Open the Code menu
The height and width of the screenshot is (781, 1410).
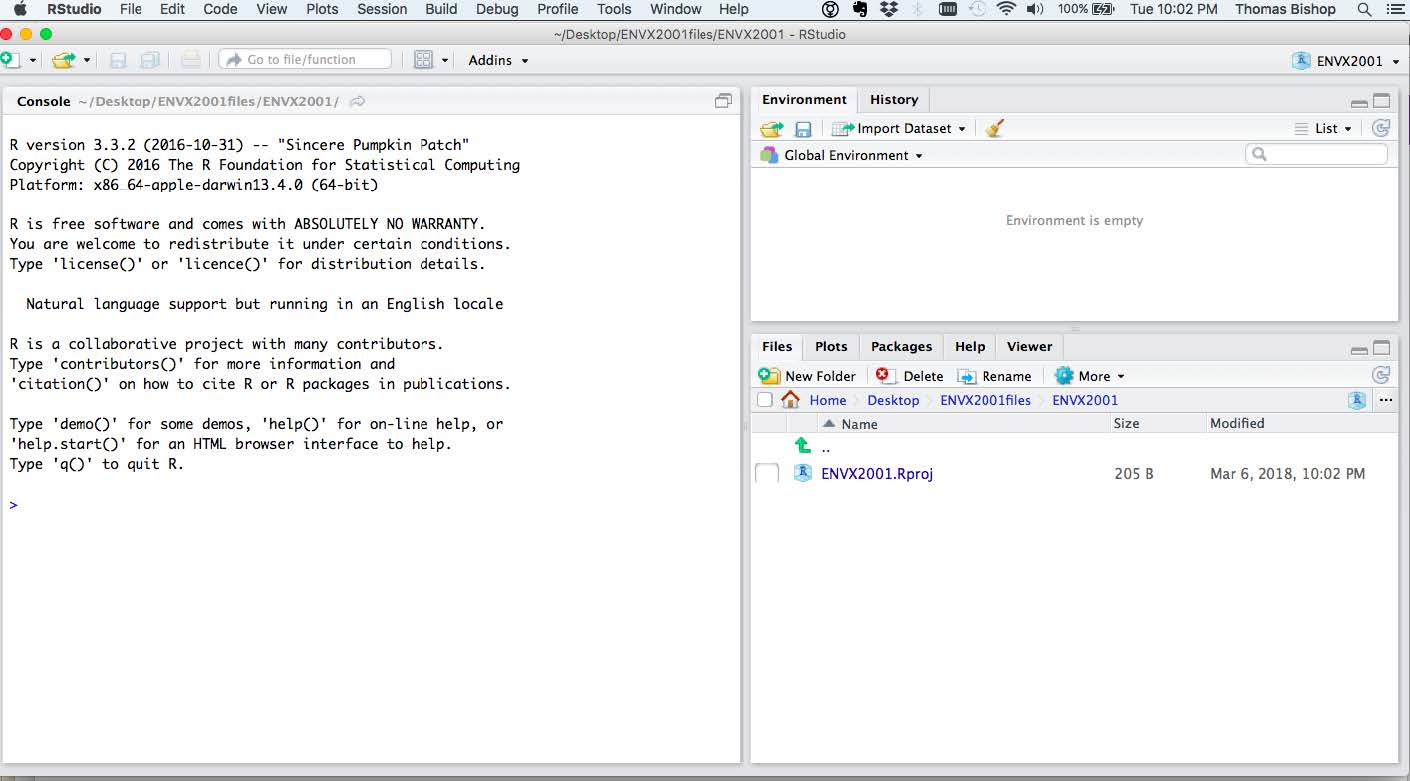point(220,9)
